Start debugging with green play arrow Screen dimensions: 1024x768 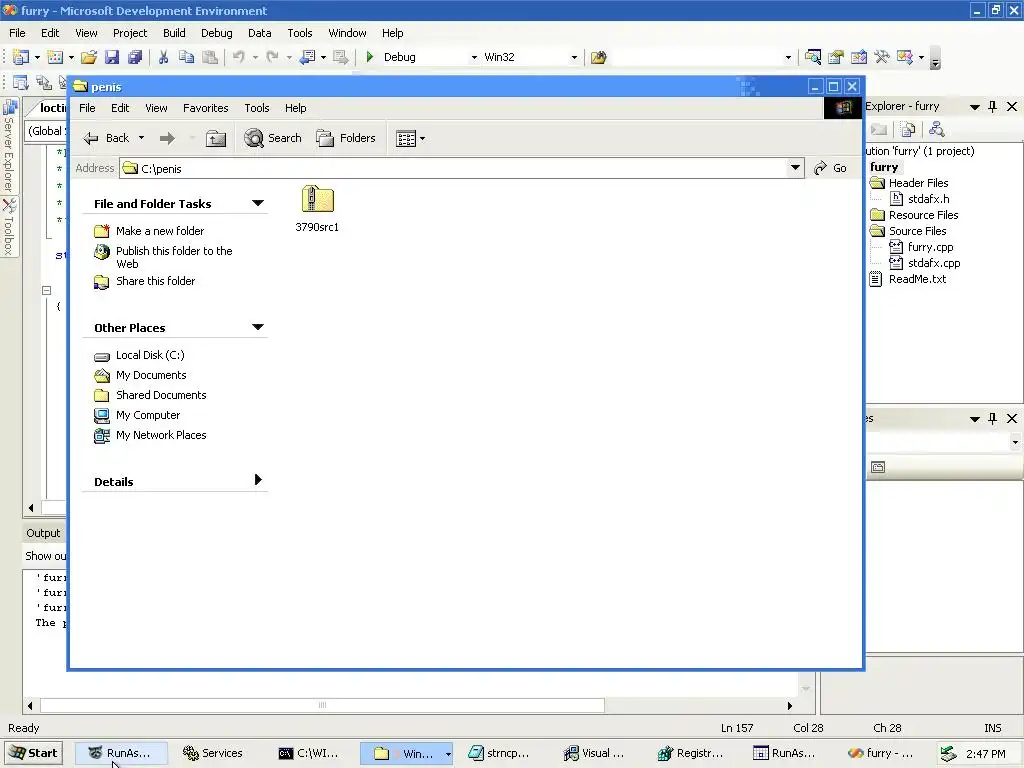[370, 57]
